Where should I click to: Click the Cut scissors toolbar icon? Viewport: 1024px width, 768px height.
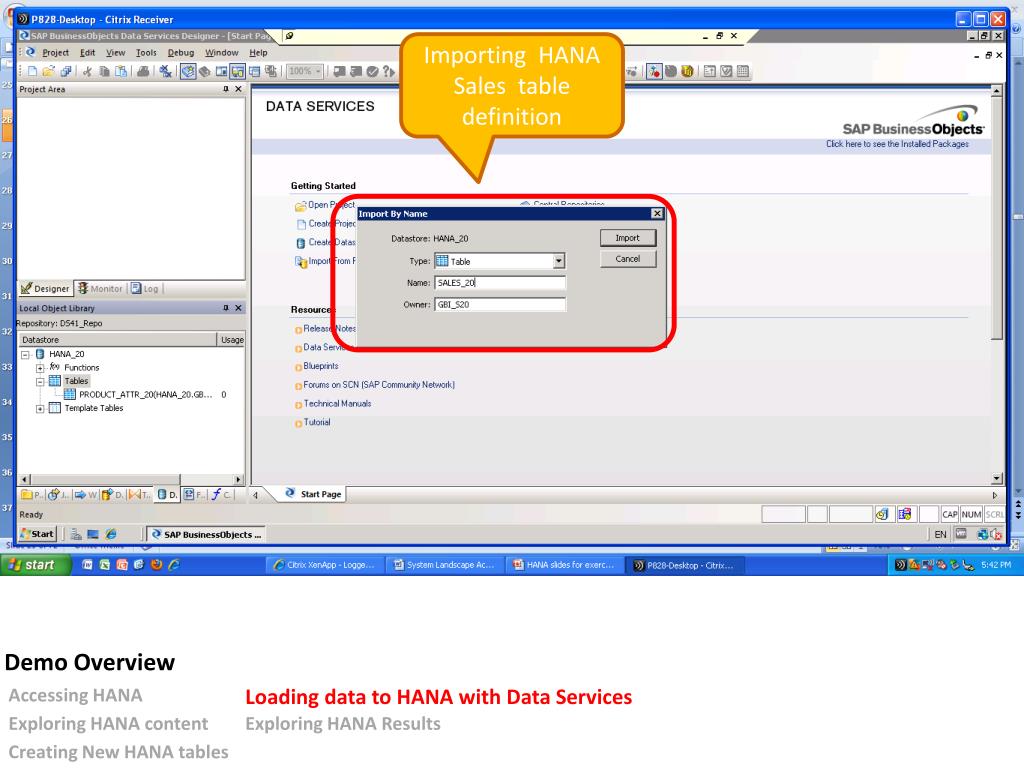point(87,71)
